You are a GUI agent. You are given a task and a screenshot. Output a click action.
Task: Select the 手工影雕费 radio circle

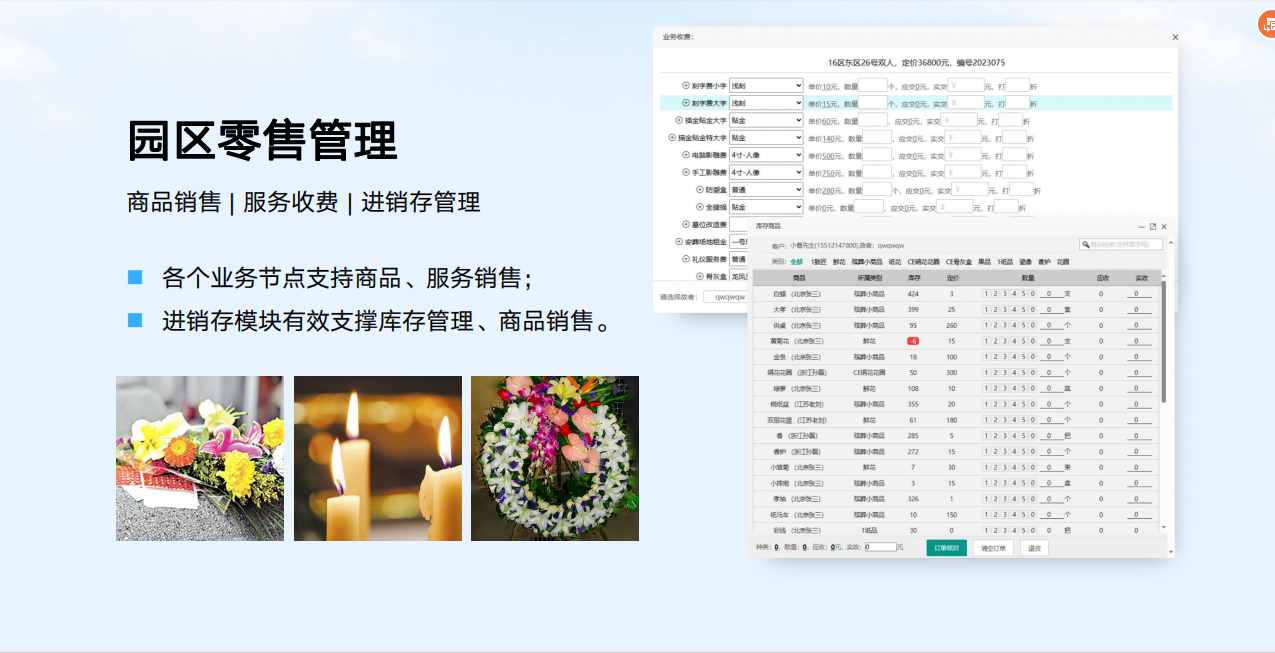pyautogui.click(x=686, y=172)
